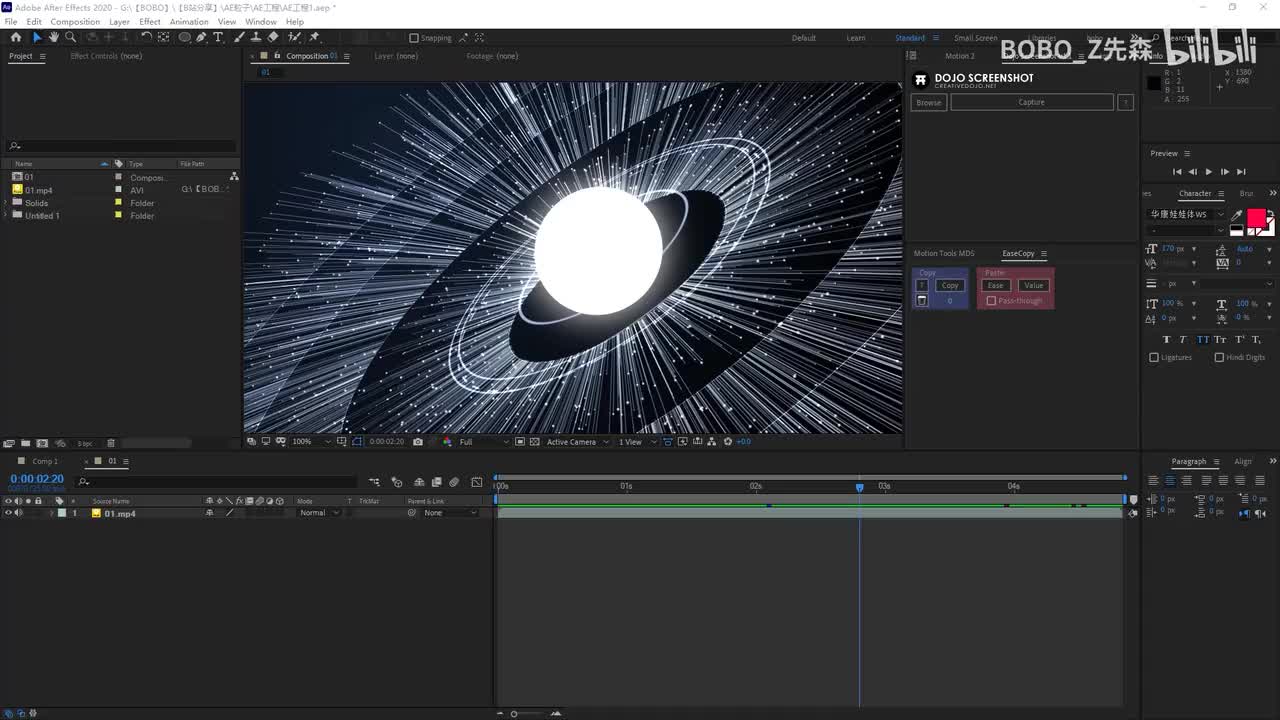The height and width of the screenshot is (720, 1280).
Task: Select the Pen tool
Action: 201,37
